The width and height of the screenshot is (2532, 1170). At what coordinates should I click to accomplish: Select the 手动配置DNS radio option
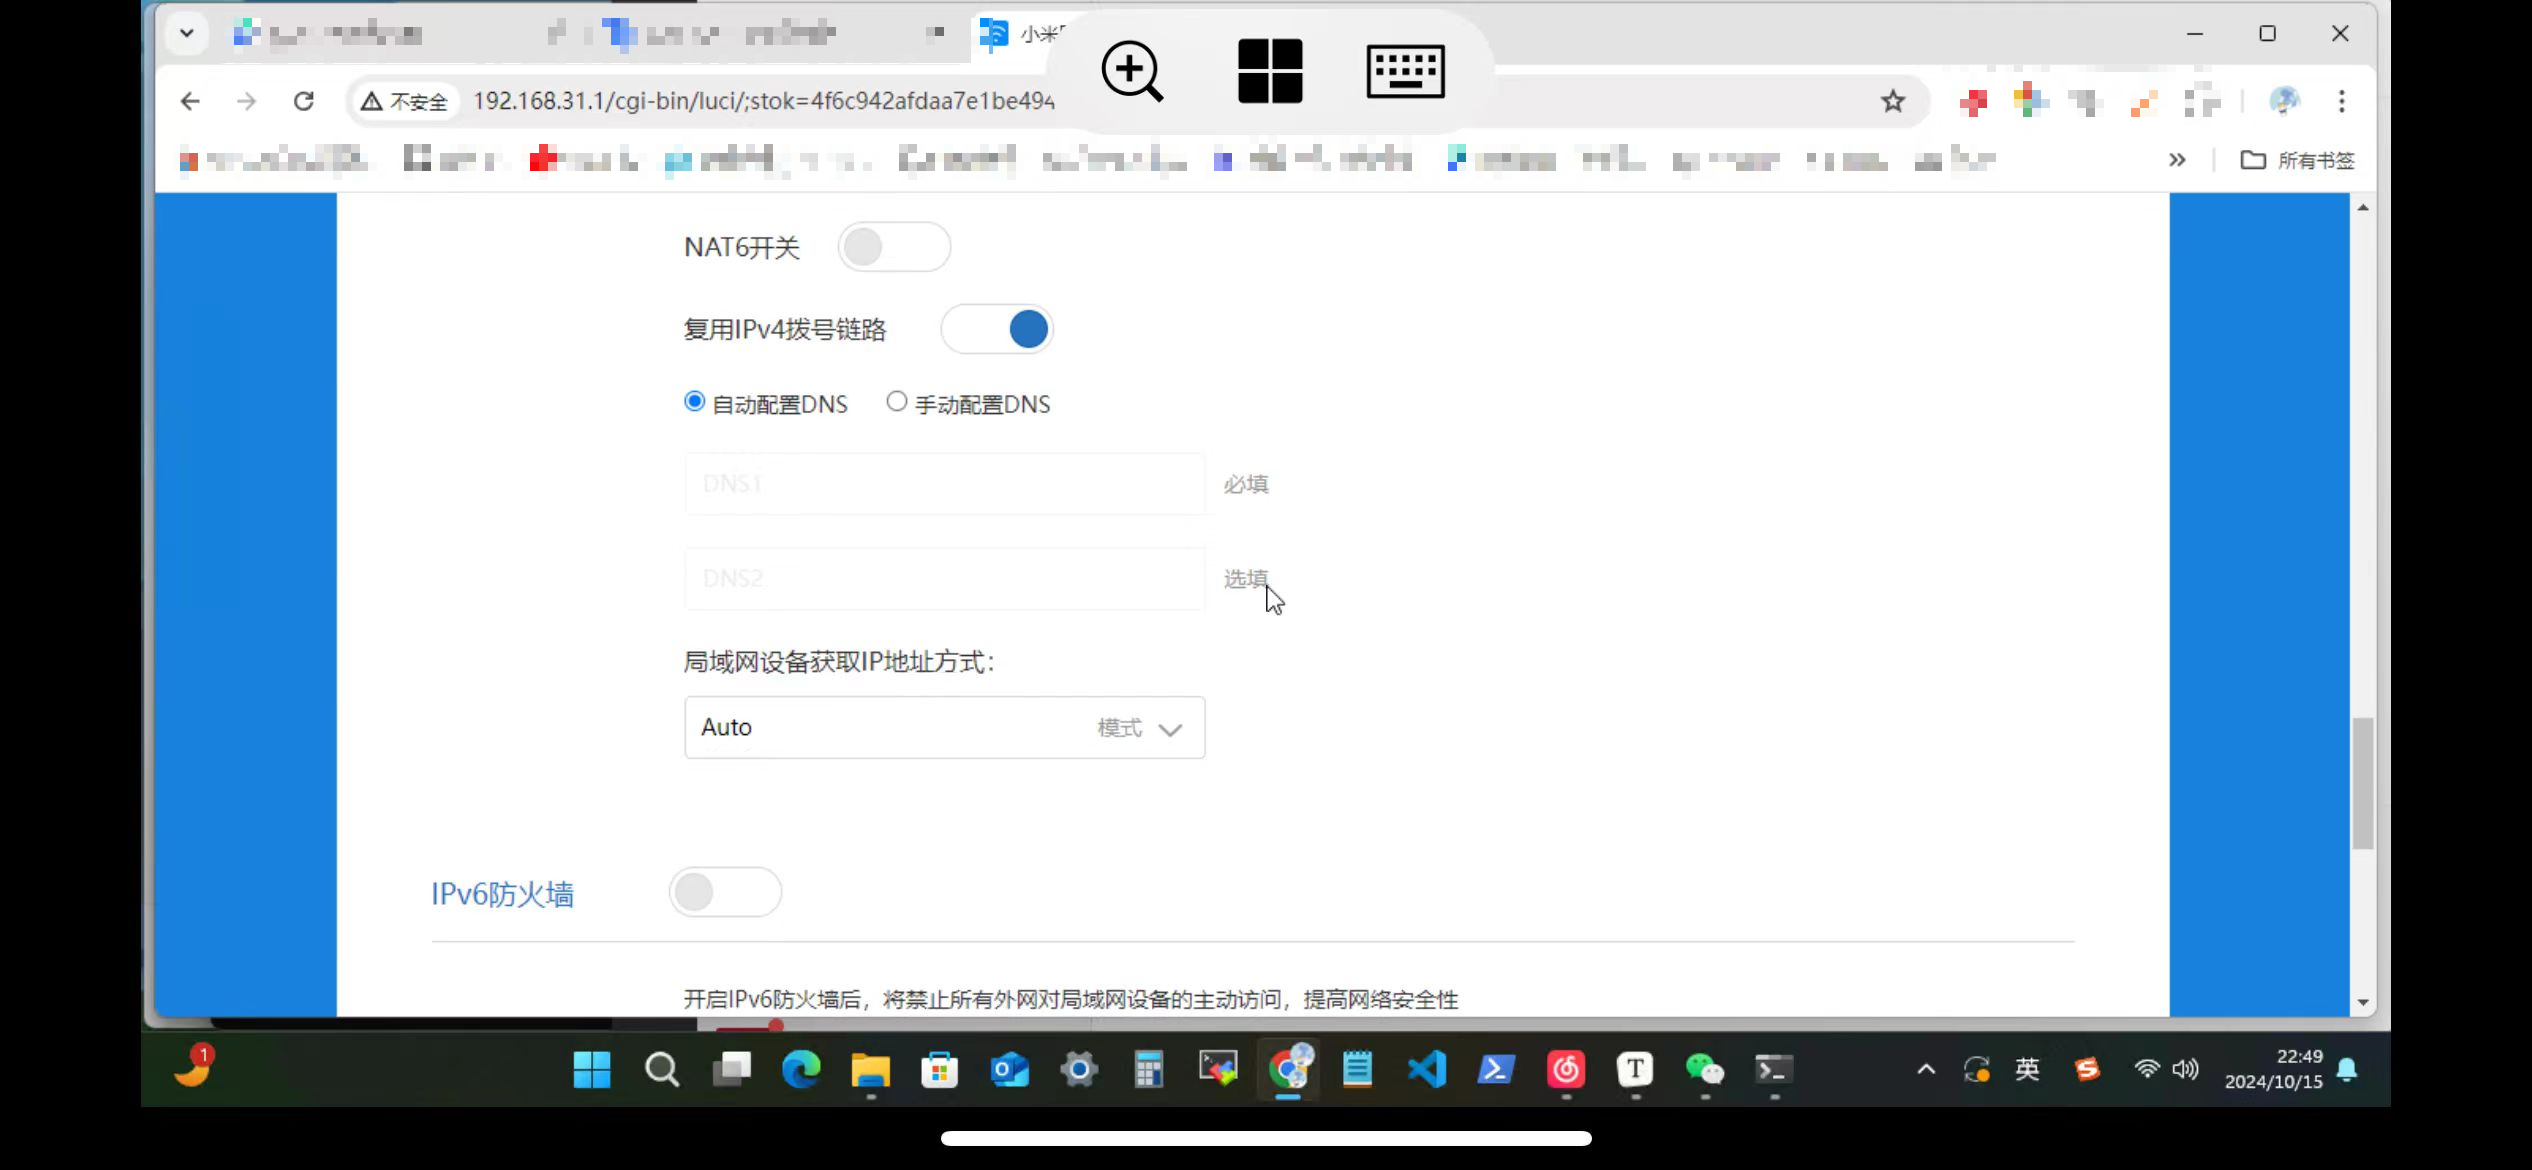click(x=897, y=402)
